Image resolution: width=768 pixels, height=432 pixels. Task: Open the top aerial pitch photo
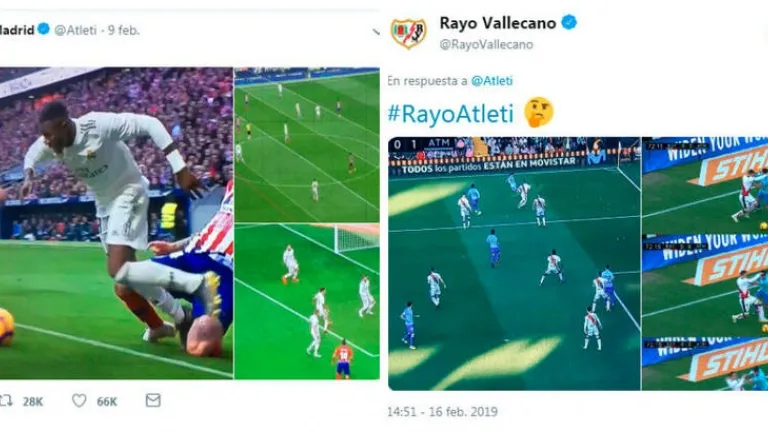point(307,144)
